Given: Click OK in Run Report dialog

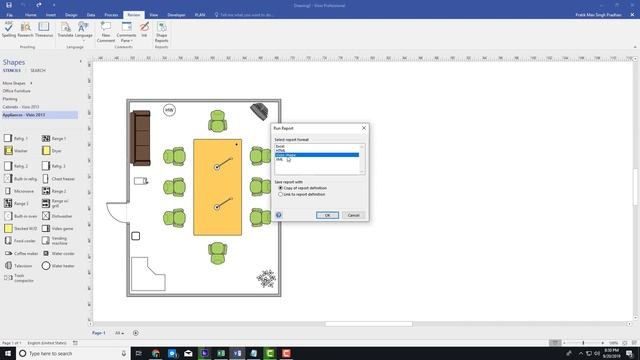Looking at the screenshot, I should 327,215.
